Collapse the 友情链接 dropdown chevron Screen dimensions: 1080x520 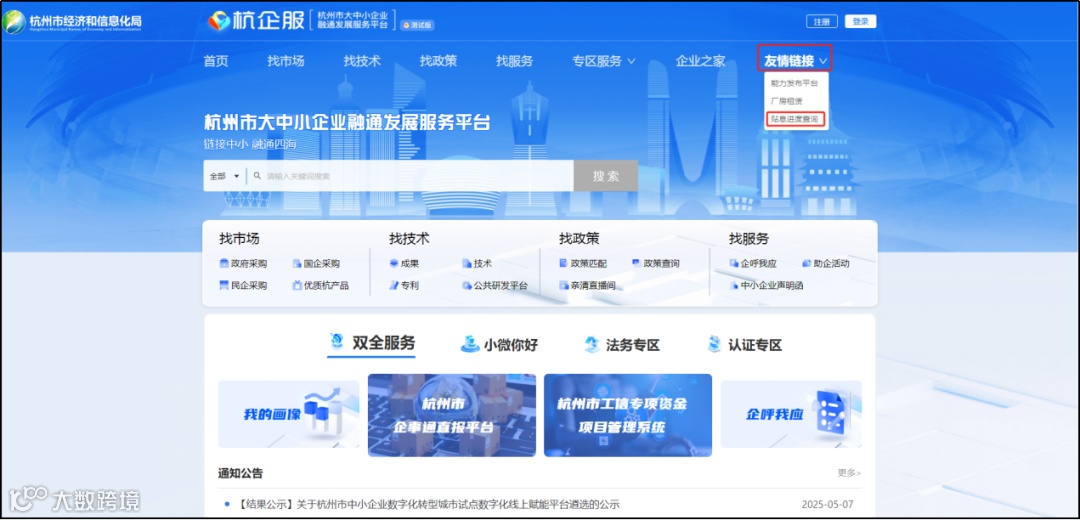tap(823, 61)
